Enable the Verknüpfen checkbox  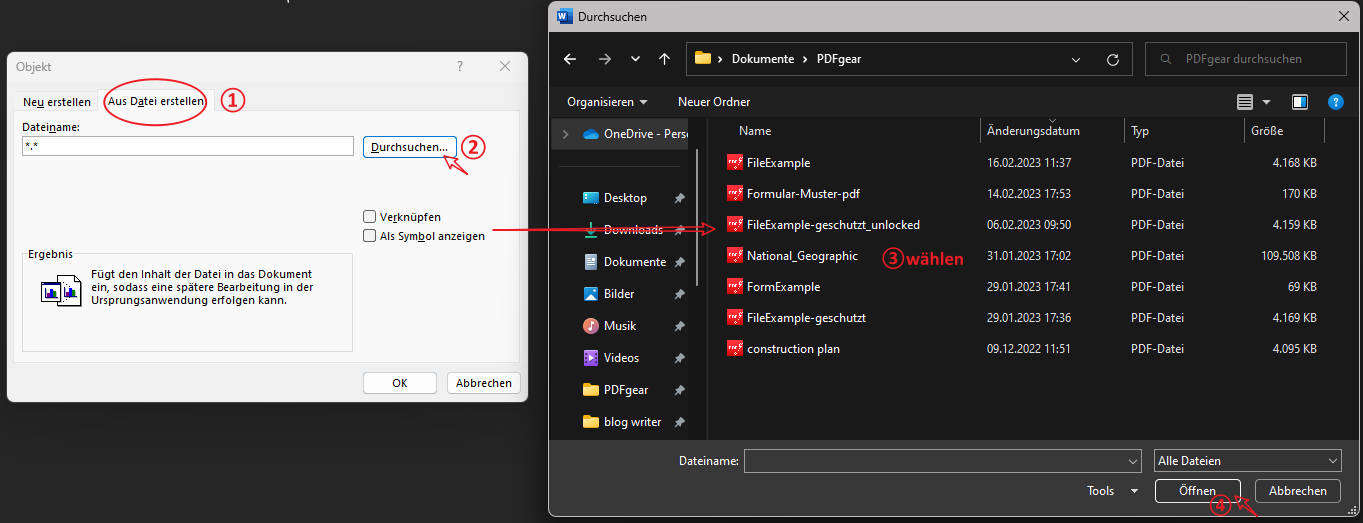370,217
